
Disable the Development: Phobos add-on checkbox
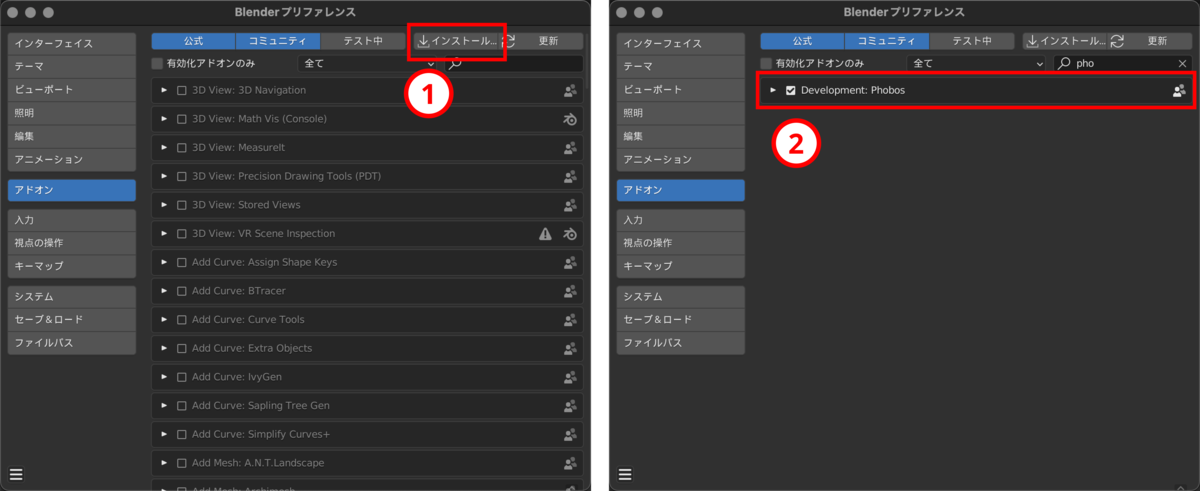(x=791, y=90)
